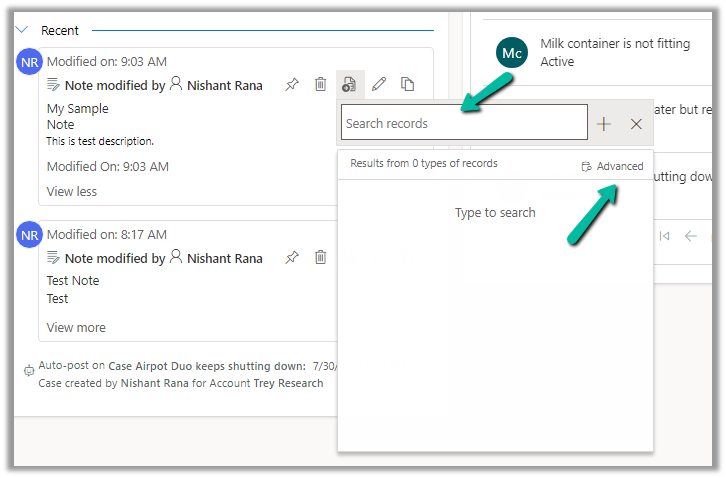Open Nishant Rana on first note
Screen dimensions: 726x478
[x=224, y=86]
